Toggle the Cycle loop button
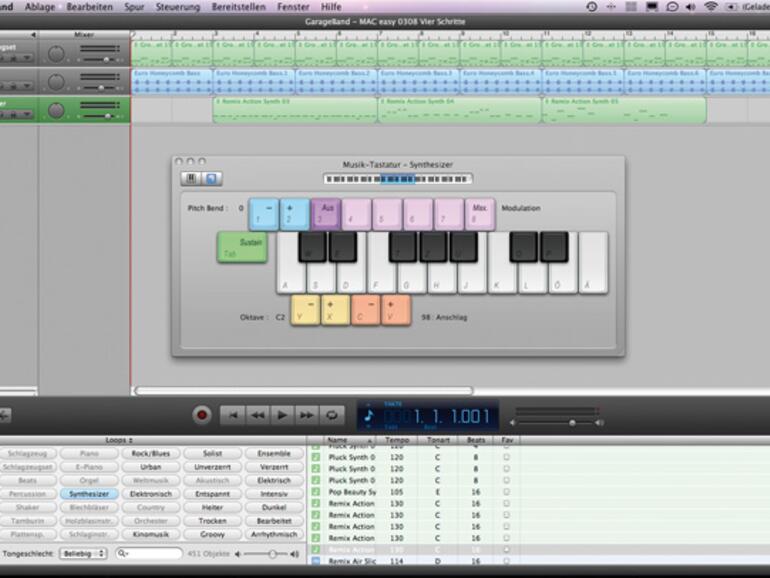Image resolution: width=770 pixels, height=578 pixels. coord(331,415)
